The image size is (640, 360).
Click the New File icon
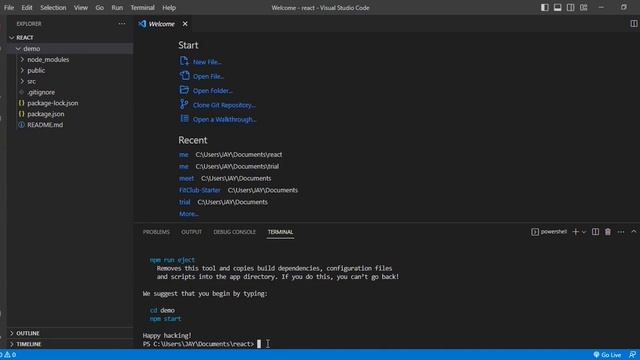[184, 61]
